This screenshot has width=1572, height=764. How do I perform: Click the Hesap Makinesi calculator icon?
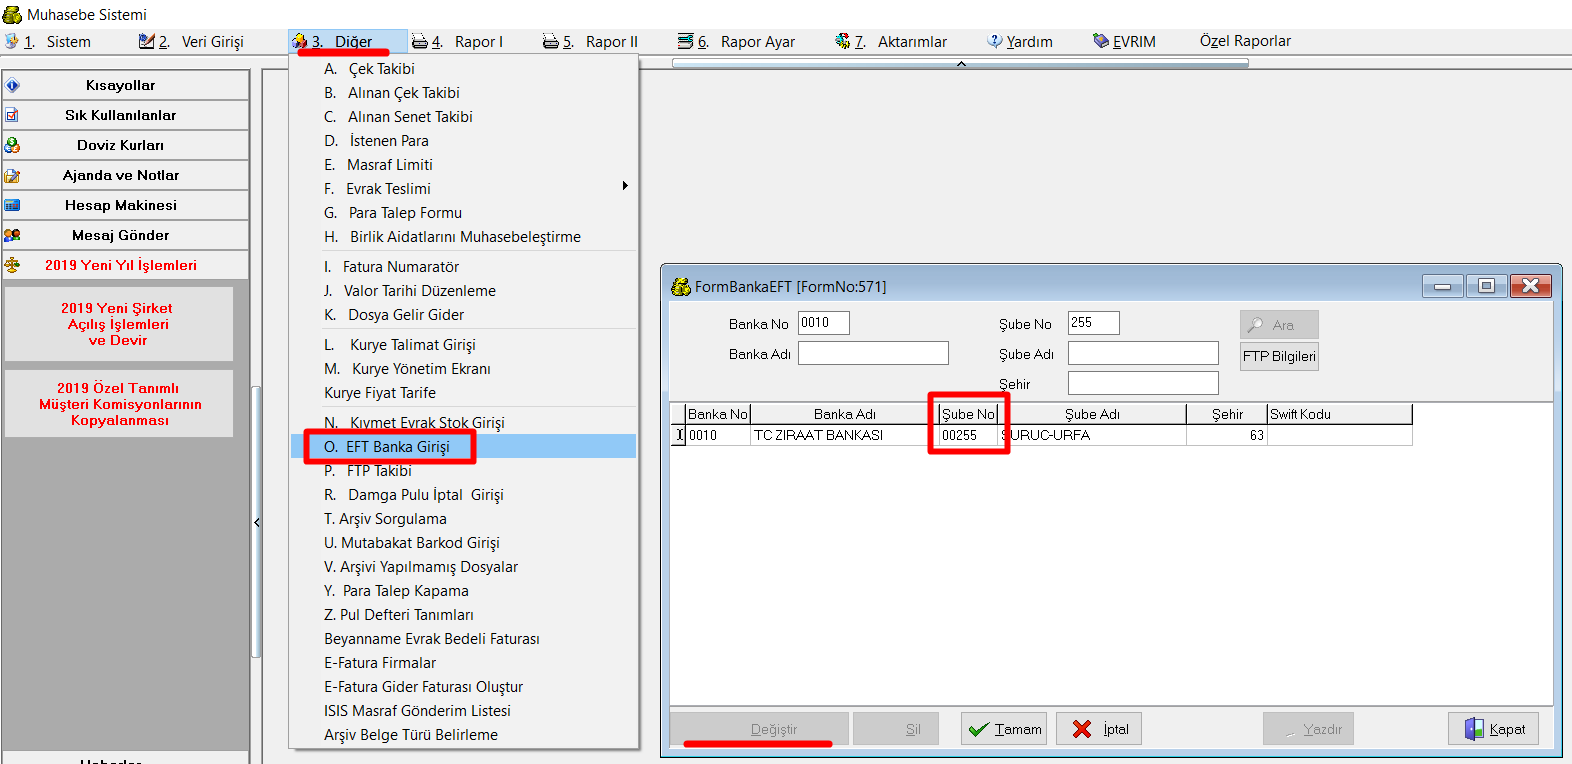click(13, 205)
